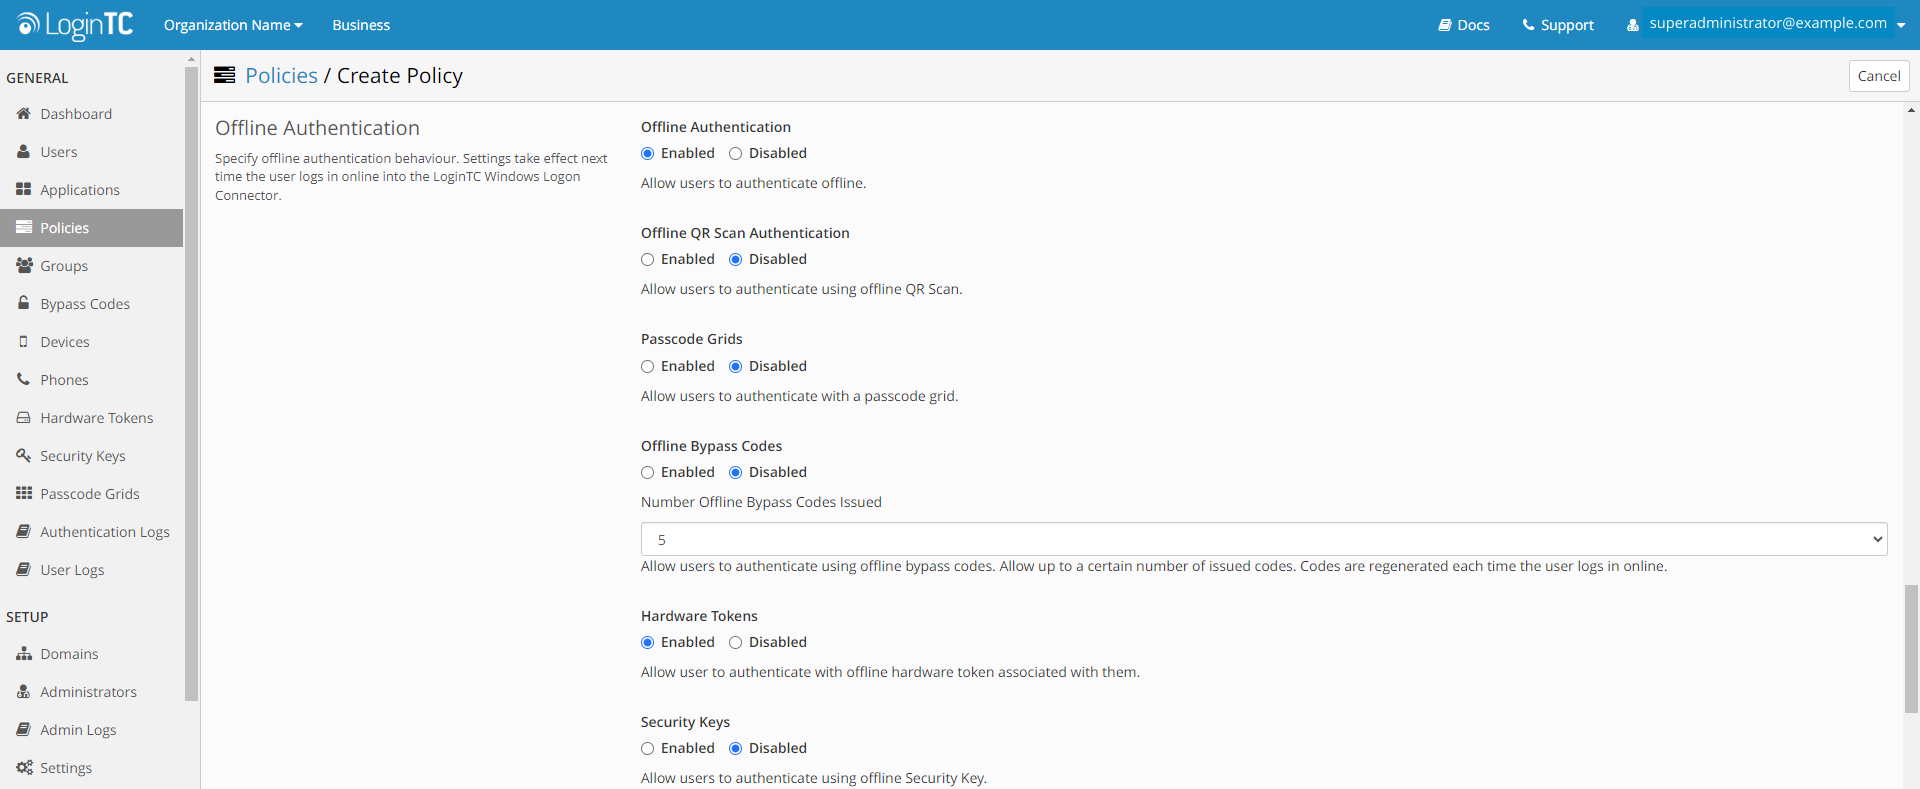
Task: Follow the Policies breadcrumb link
Action: click(x=281, y=76)
